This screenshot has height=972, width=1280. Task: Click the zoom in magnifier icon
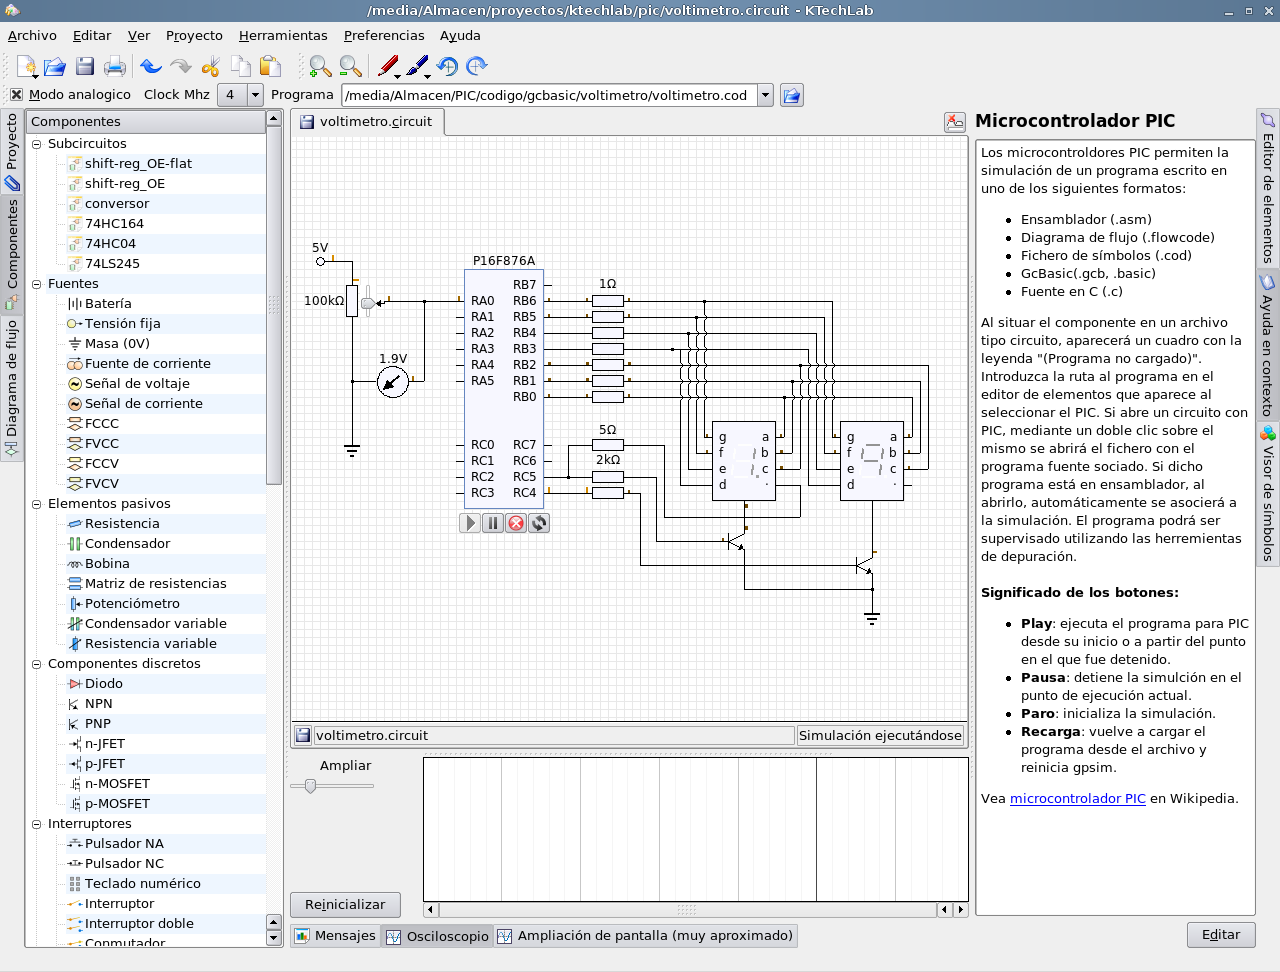(320, 67)
